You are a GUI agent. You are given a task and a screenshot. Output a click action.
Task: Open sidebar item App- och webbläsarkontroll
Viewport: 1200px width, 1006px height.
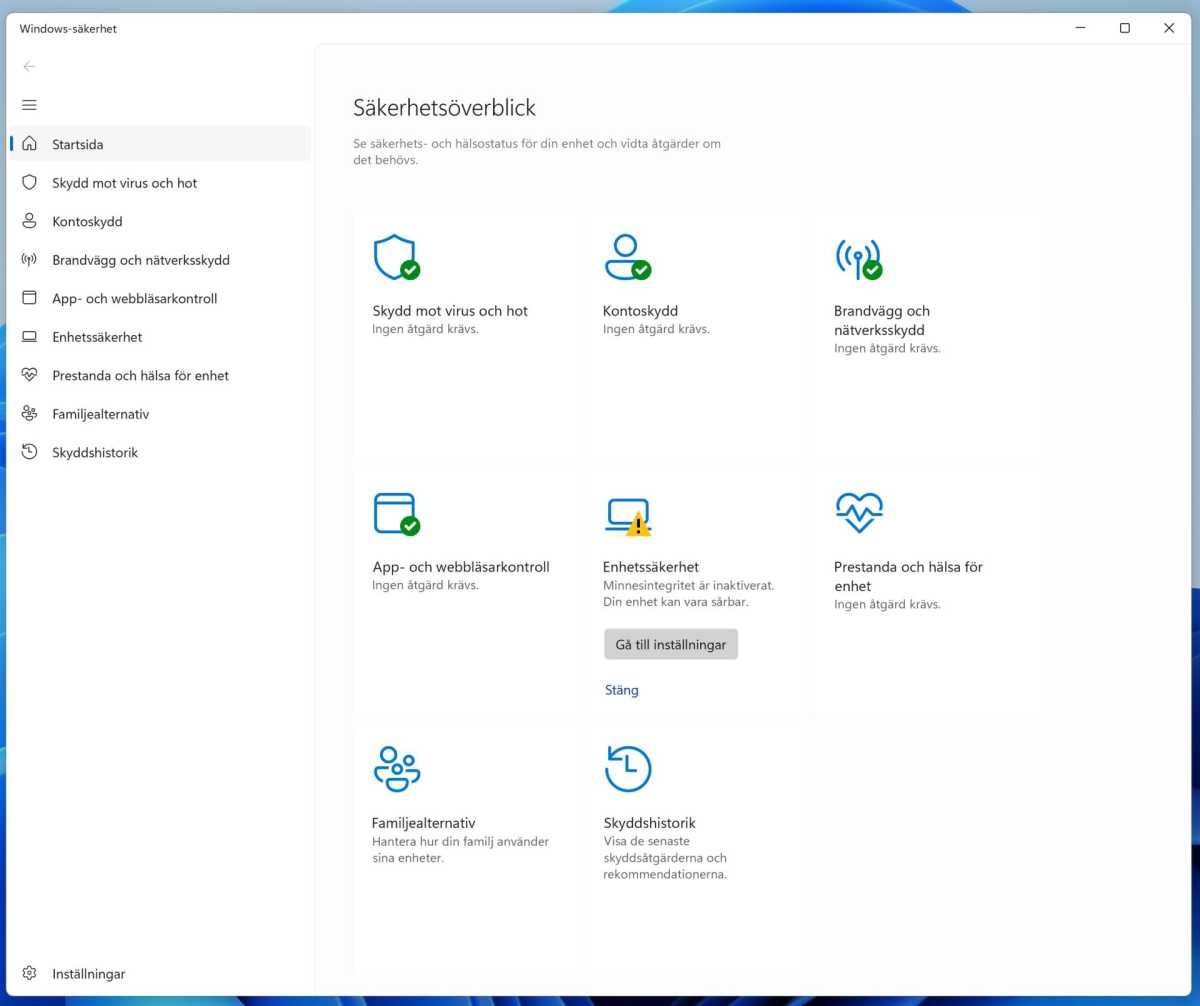tap(134, 298)
